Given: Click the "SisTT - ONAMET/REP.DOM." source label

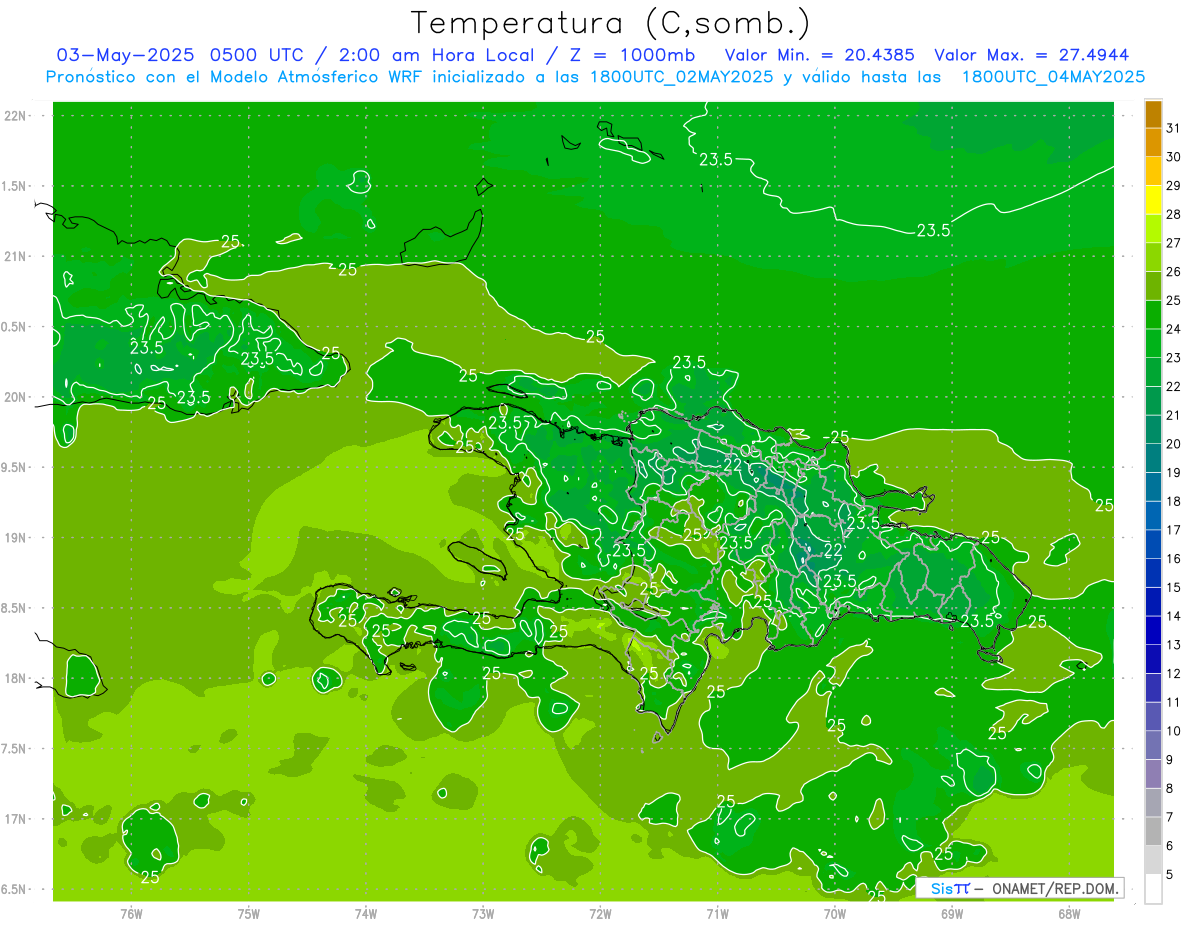Looking at the screenshot, I should [1020, 888].
